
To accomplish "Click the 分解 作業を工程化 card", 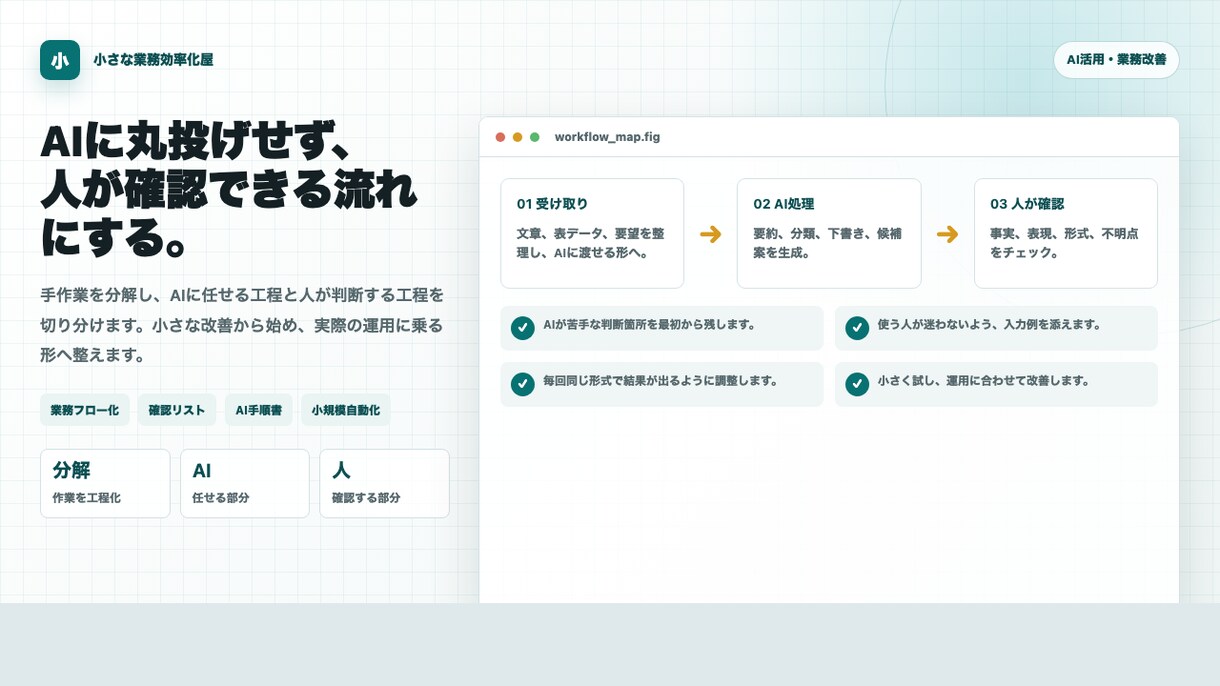I will coord(105,483).
